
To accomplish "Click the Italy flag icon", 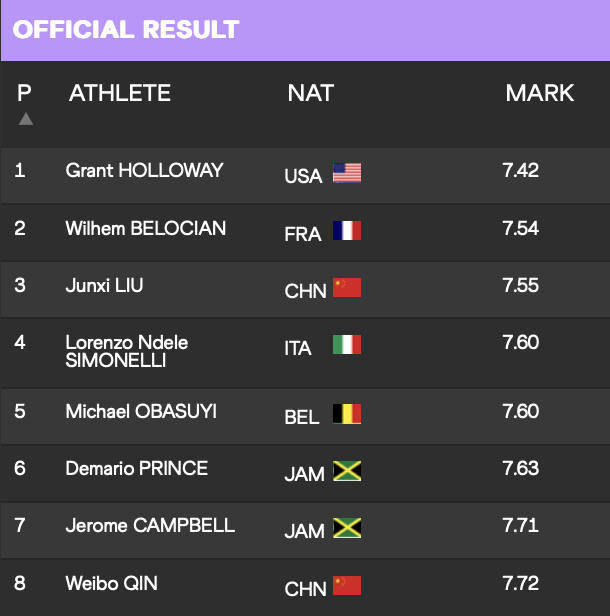I will pyautogui.click(x=347, y=345).
